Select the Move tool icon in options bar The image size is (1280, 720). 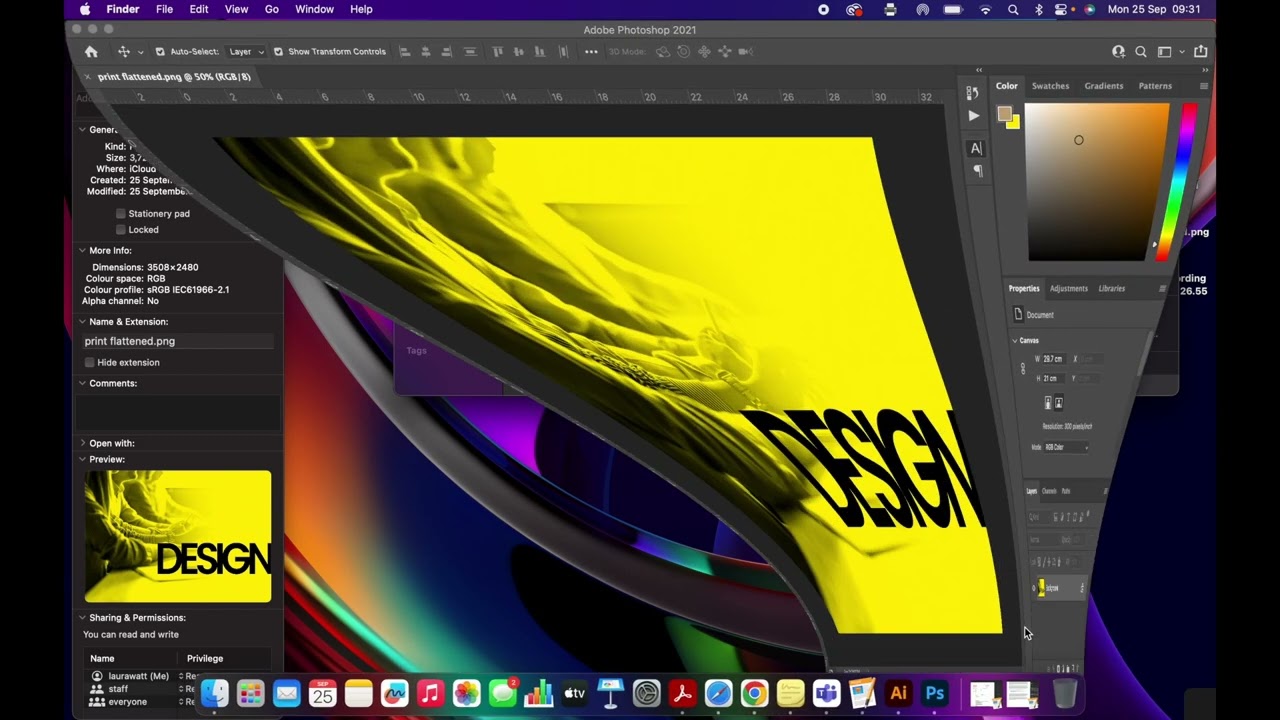124,52
